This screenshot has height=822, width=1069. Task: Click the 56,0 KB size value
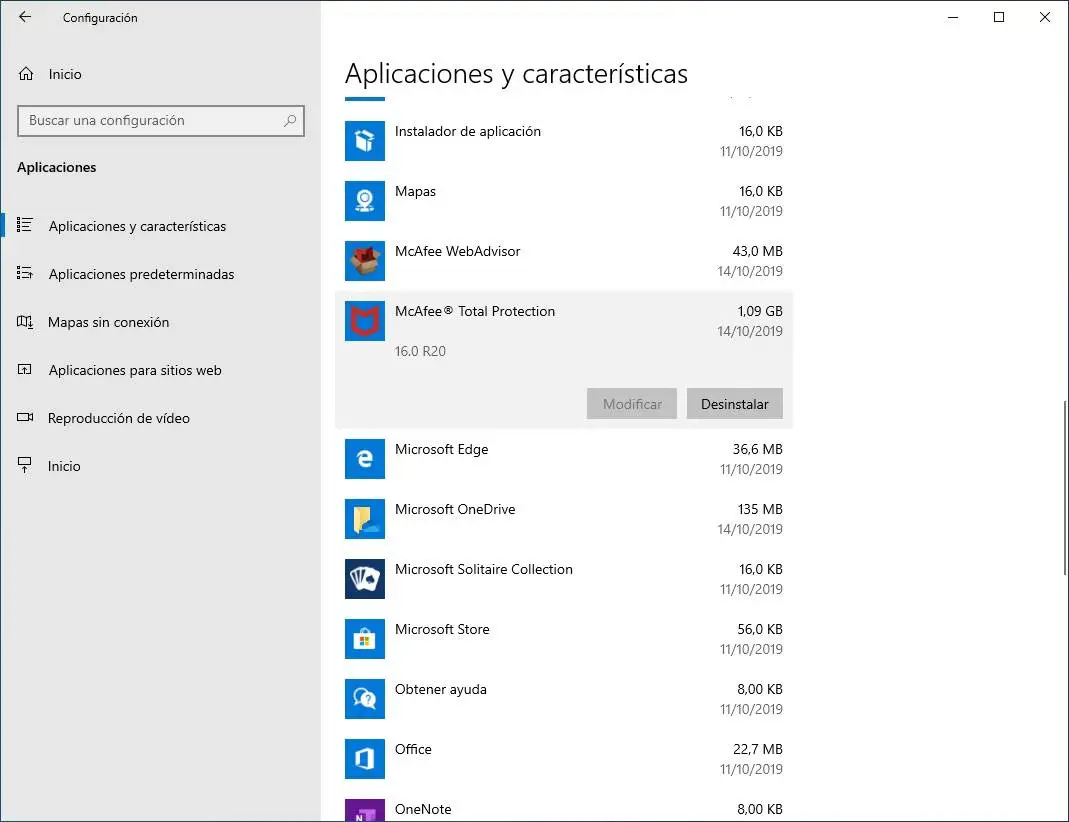coord(759,629)
